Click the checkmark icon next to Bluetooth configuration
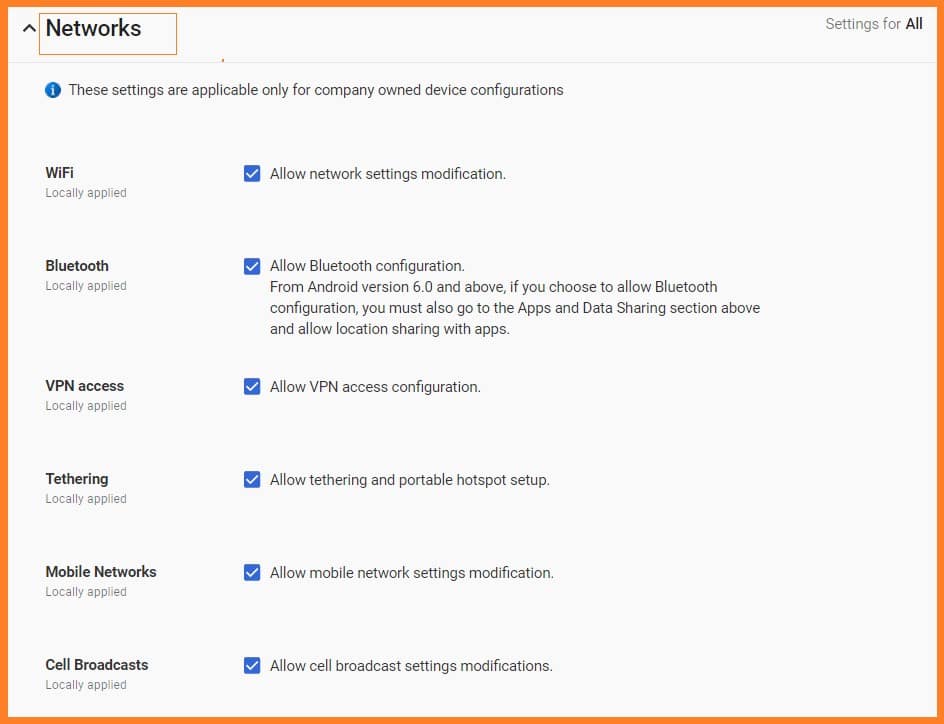The width and height of the screenshot is (944, 724). (x=252, y=266)
